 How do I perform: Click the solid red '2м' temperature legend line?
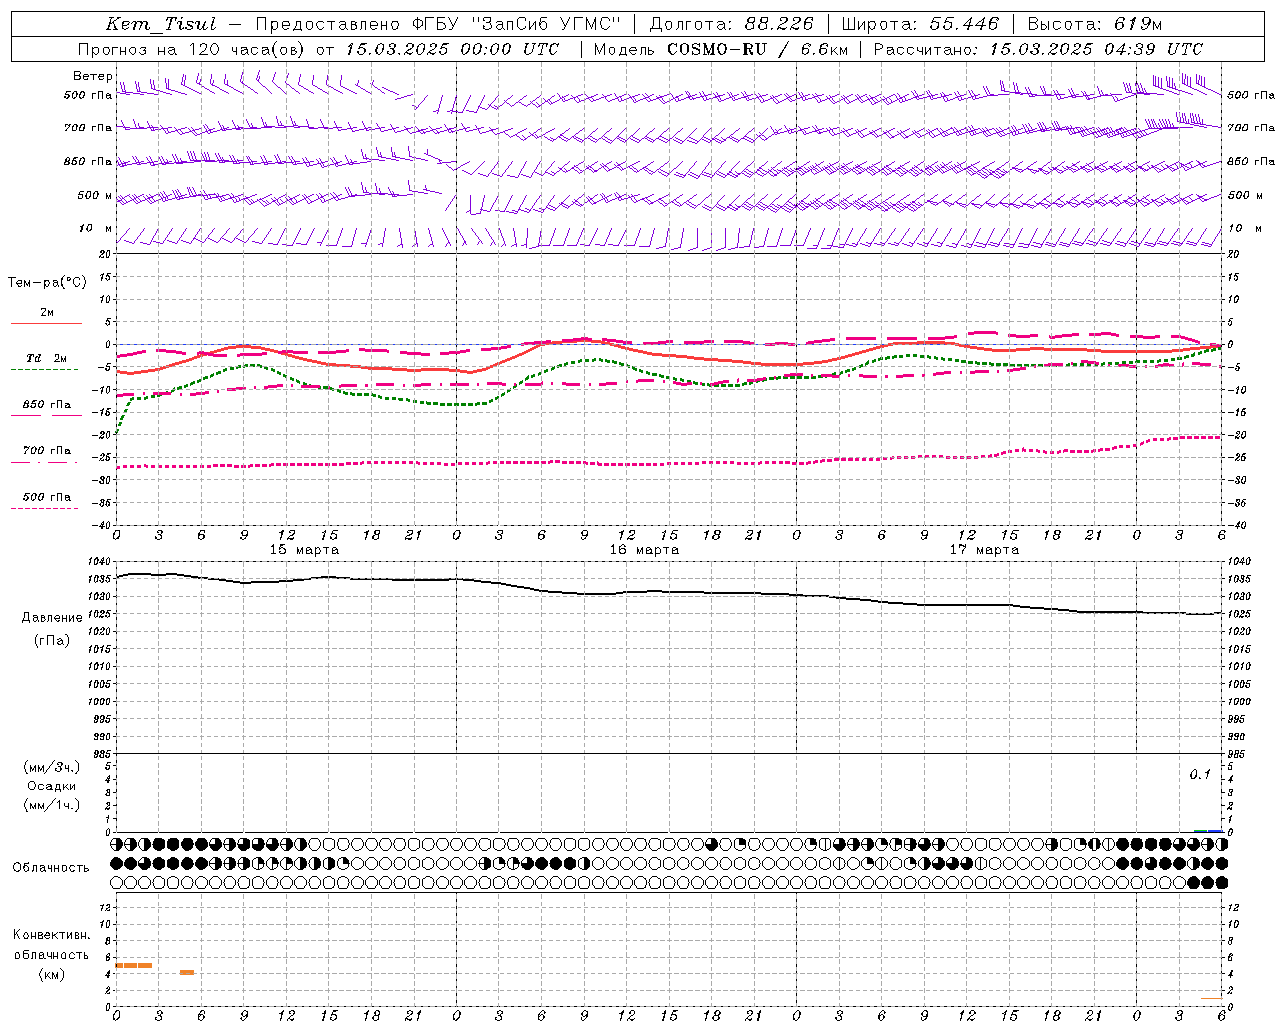tap(46, 323)
